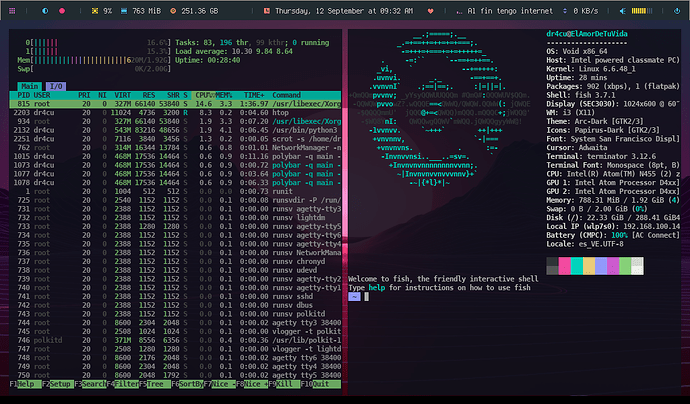
Task: Open the SortBy menu in htop footer
Action: click(186, 384)
